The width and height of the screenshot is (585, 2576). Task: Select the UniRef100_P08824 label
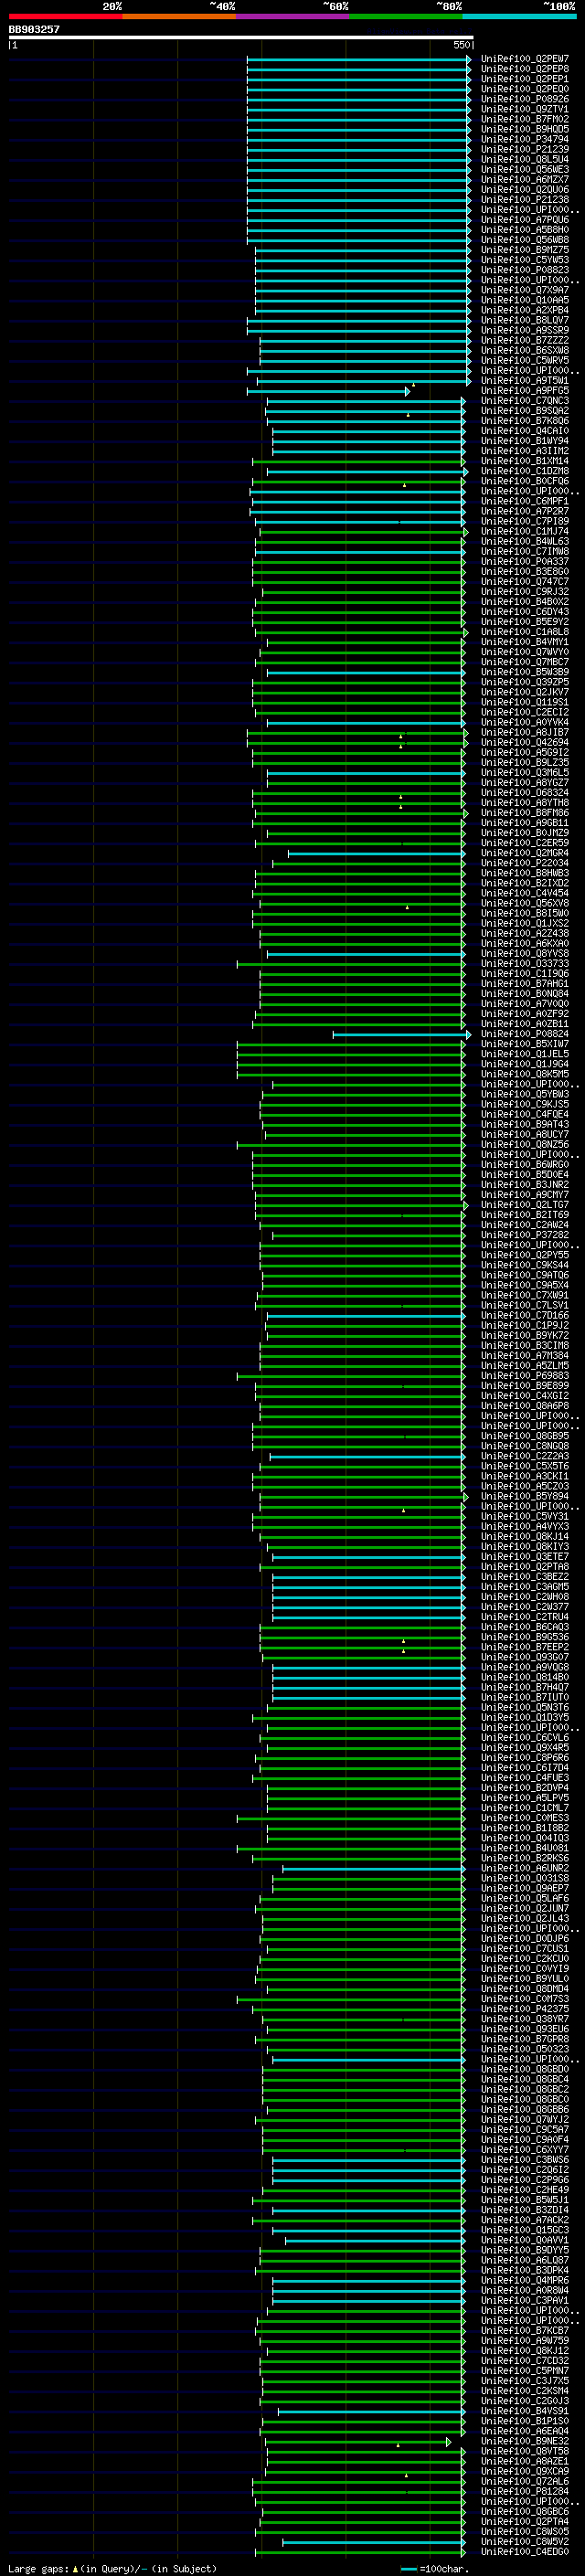(524, 1034)
